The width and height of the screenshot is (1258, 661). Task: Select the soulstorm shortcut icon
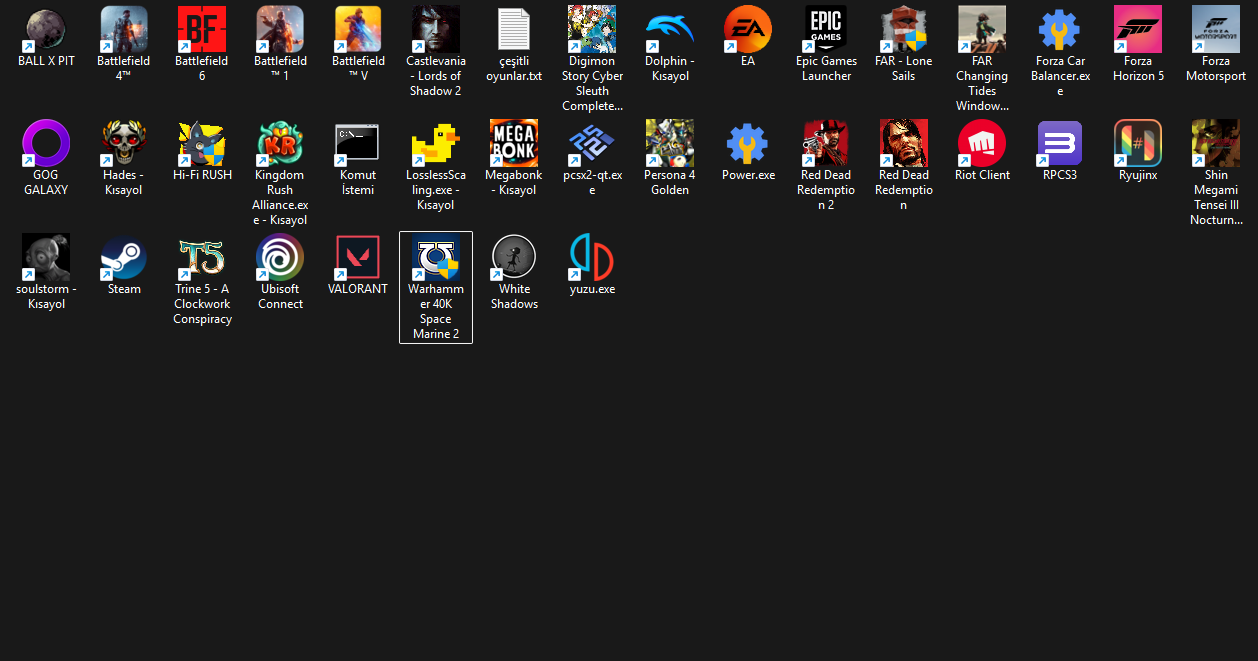coord(46,258)
